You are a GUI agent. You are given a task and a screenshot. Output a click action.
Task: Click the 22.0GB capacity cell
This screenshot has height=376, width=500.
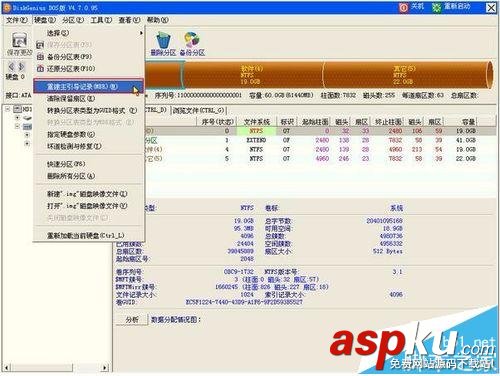coord(466,158)
